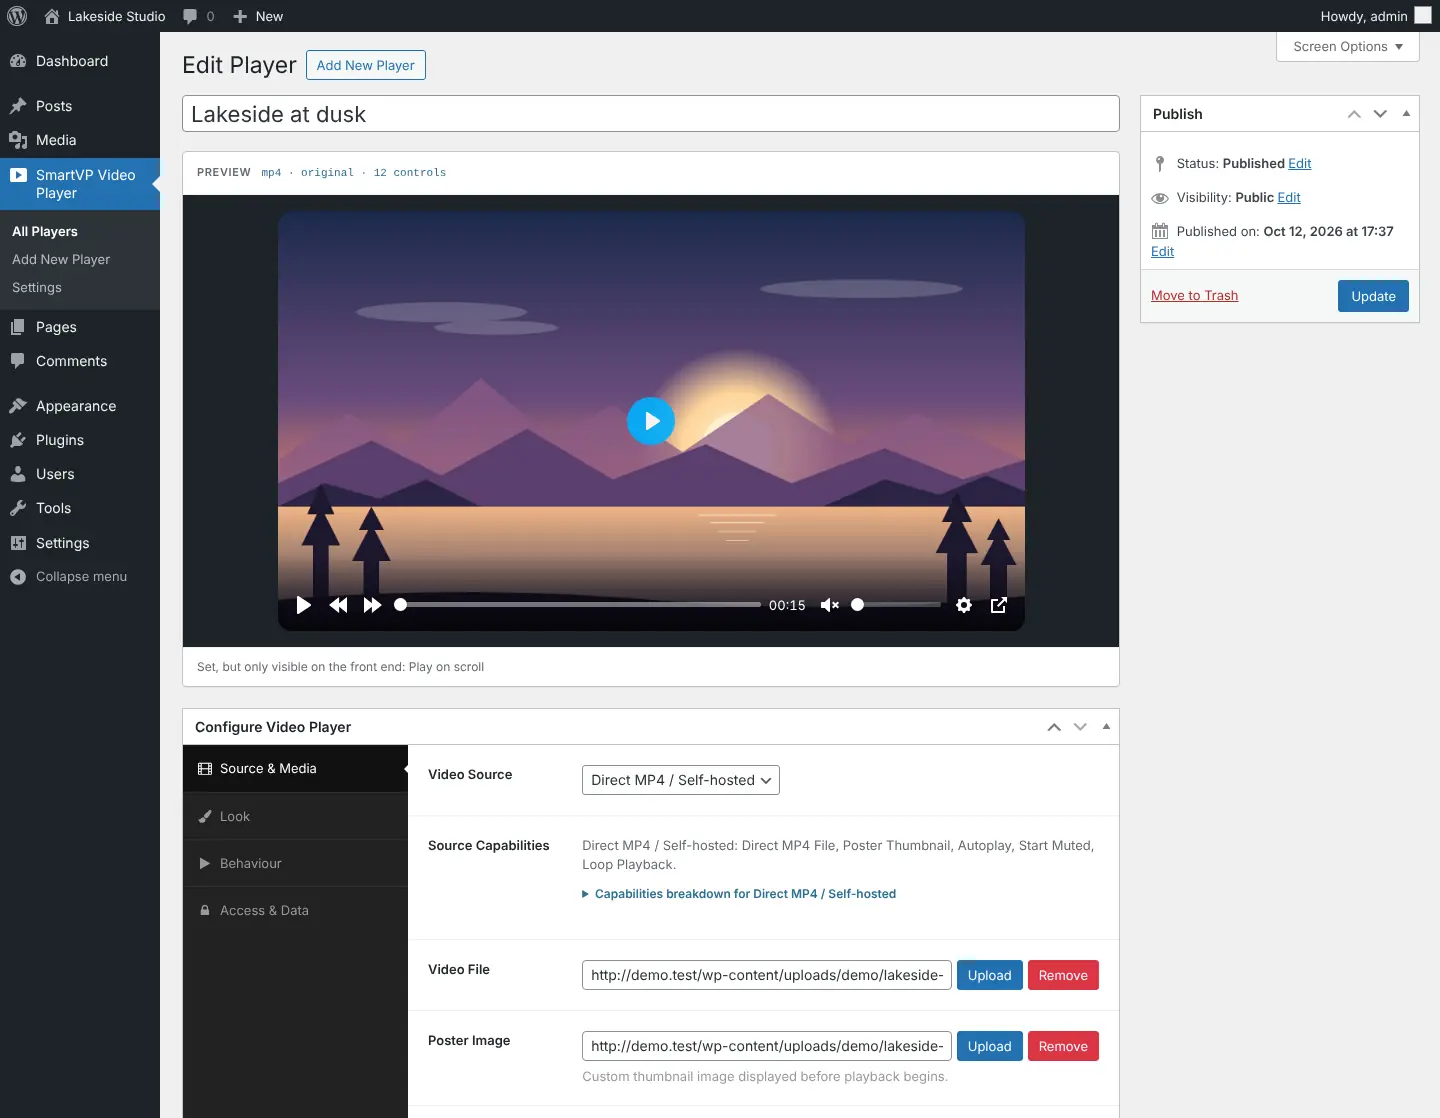Toggle the muted speaker icon in player
Screen dimensions: 1440x1118
[x=829, y=605]
